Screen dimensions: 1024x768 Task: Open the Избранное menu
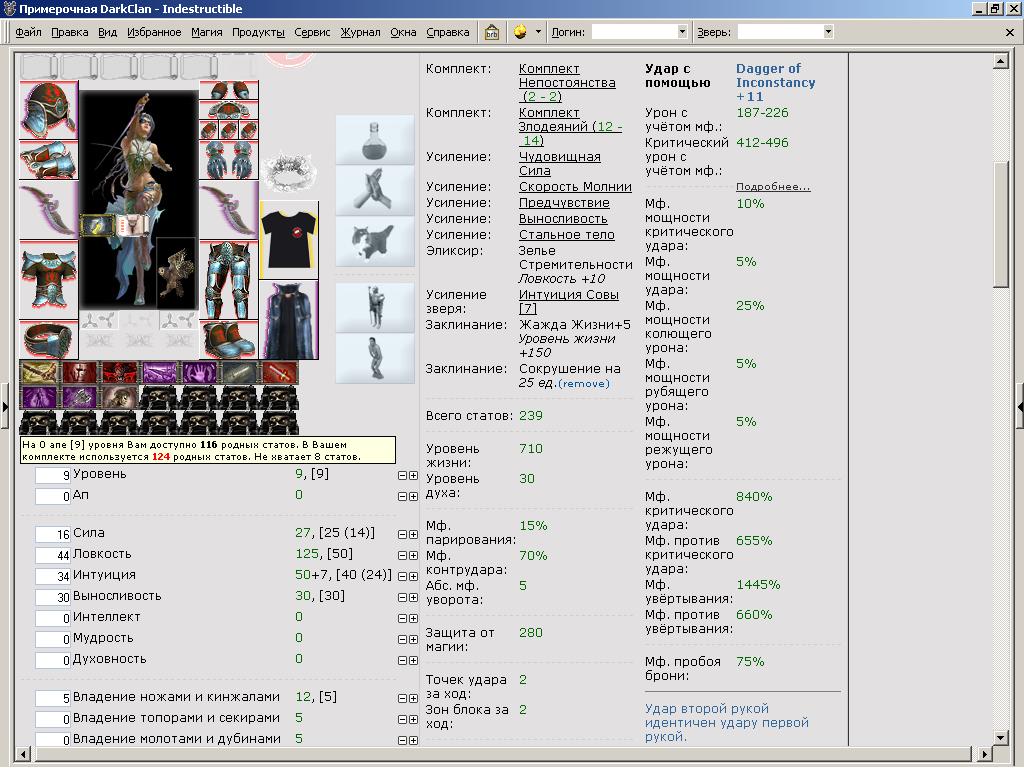(x=154, y=32)
